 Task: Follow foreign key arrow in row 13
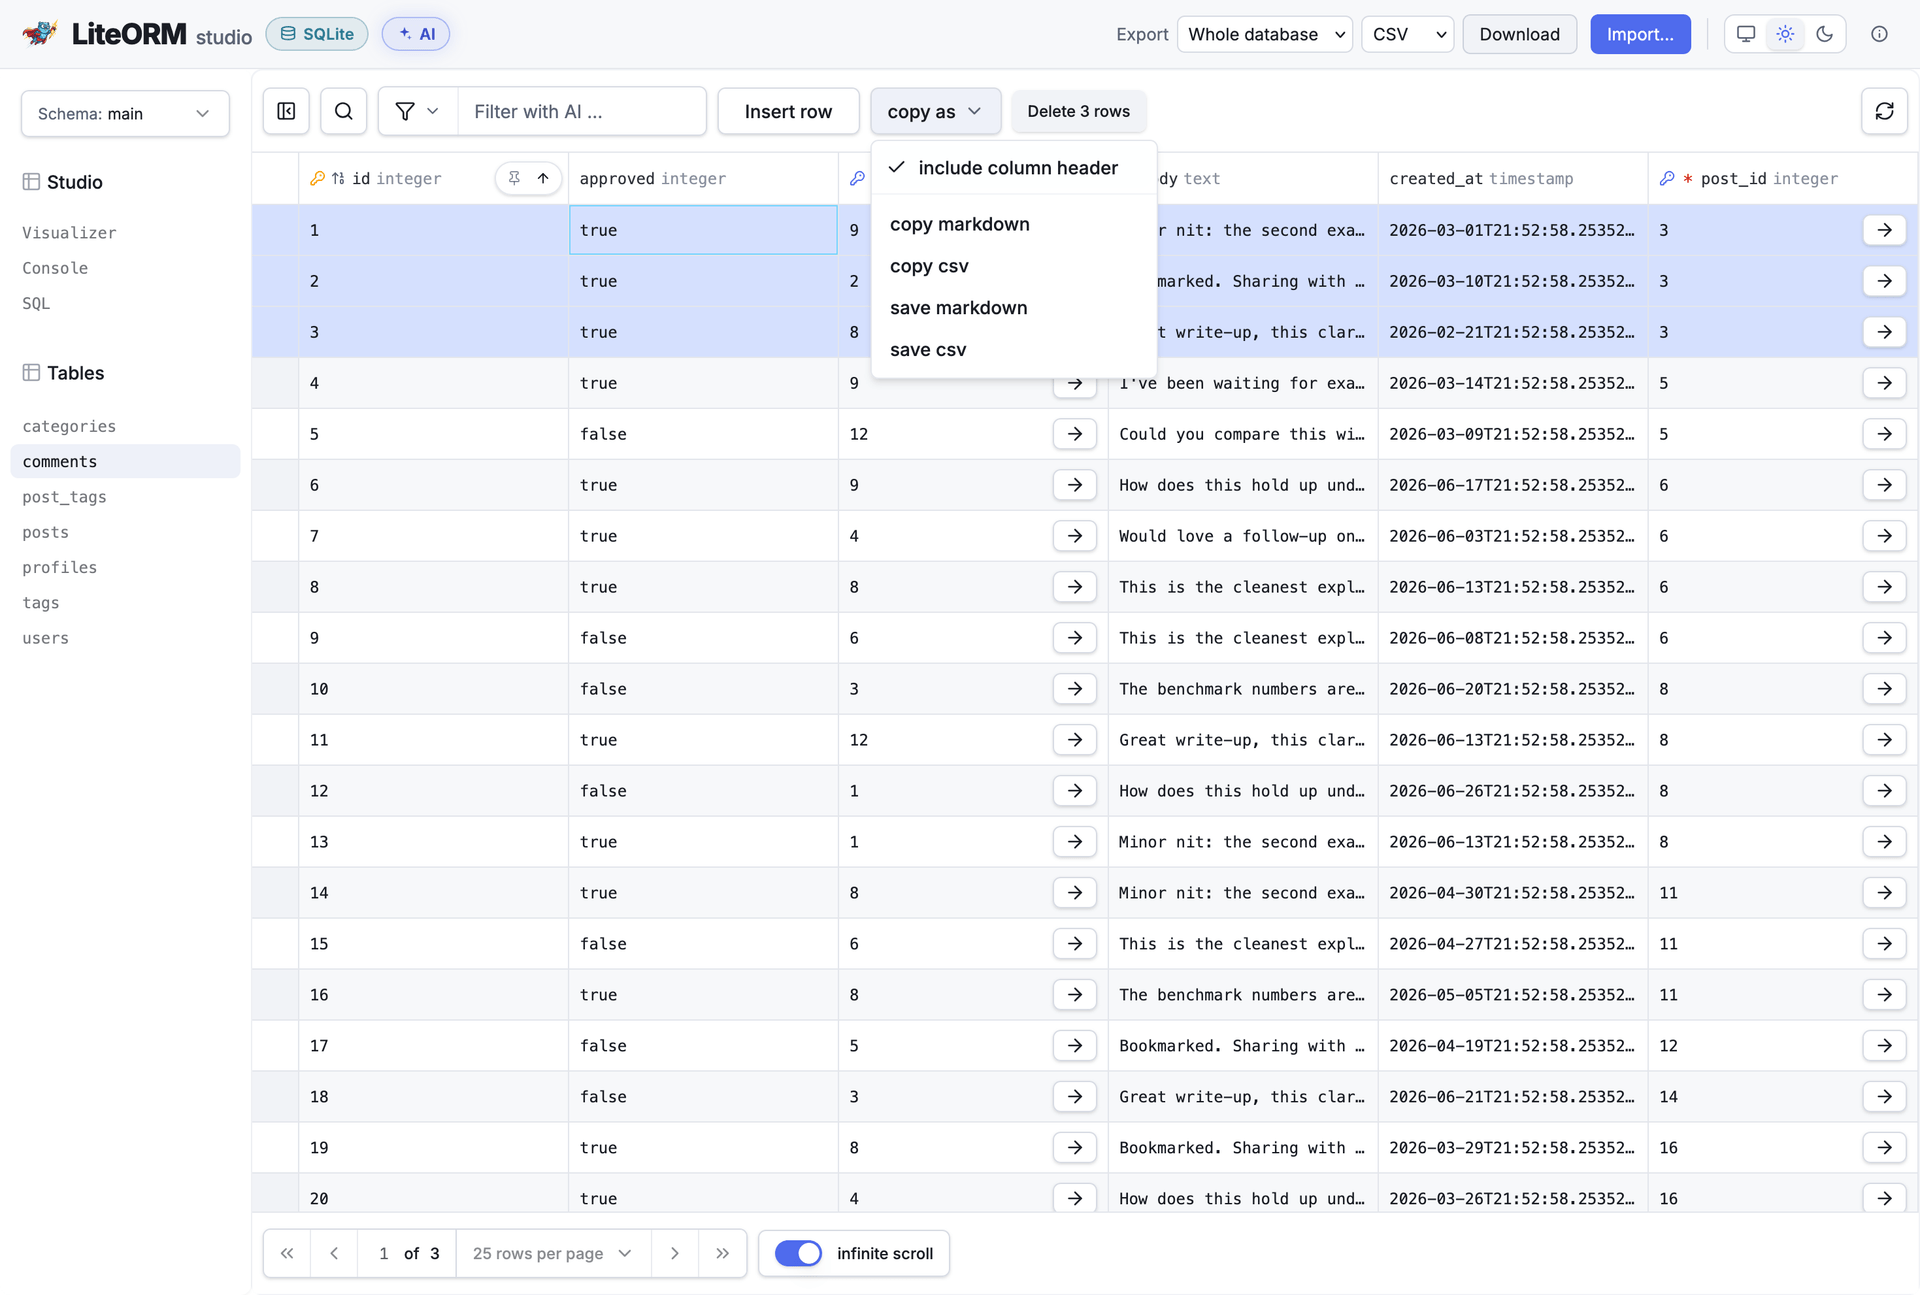[1074, 842]
